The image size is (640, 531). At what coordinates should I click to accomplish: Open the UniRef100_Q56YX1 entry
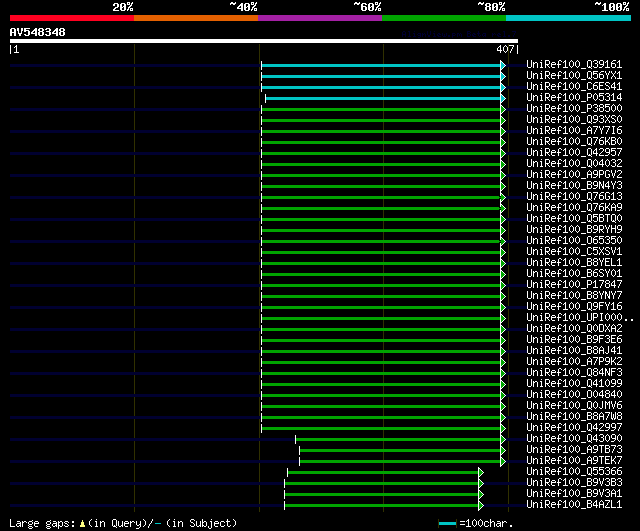pos(574,76)
